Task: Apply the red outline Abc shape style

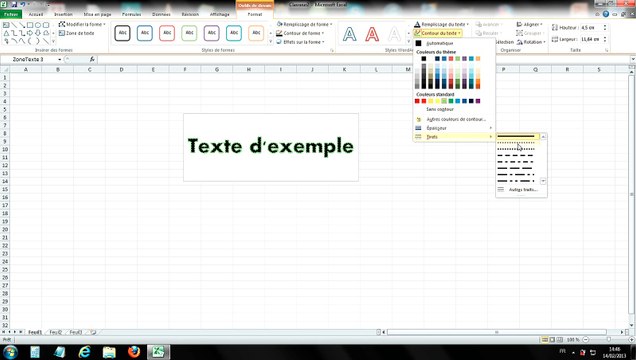Action: pyautogui.click(x=167, y=33)
